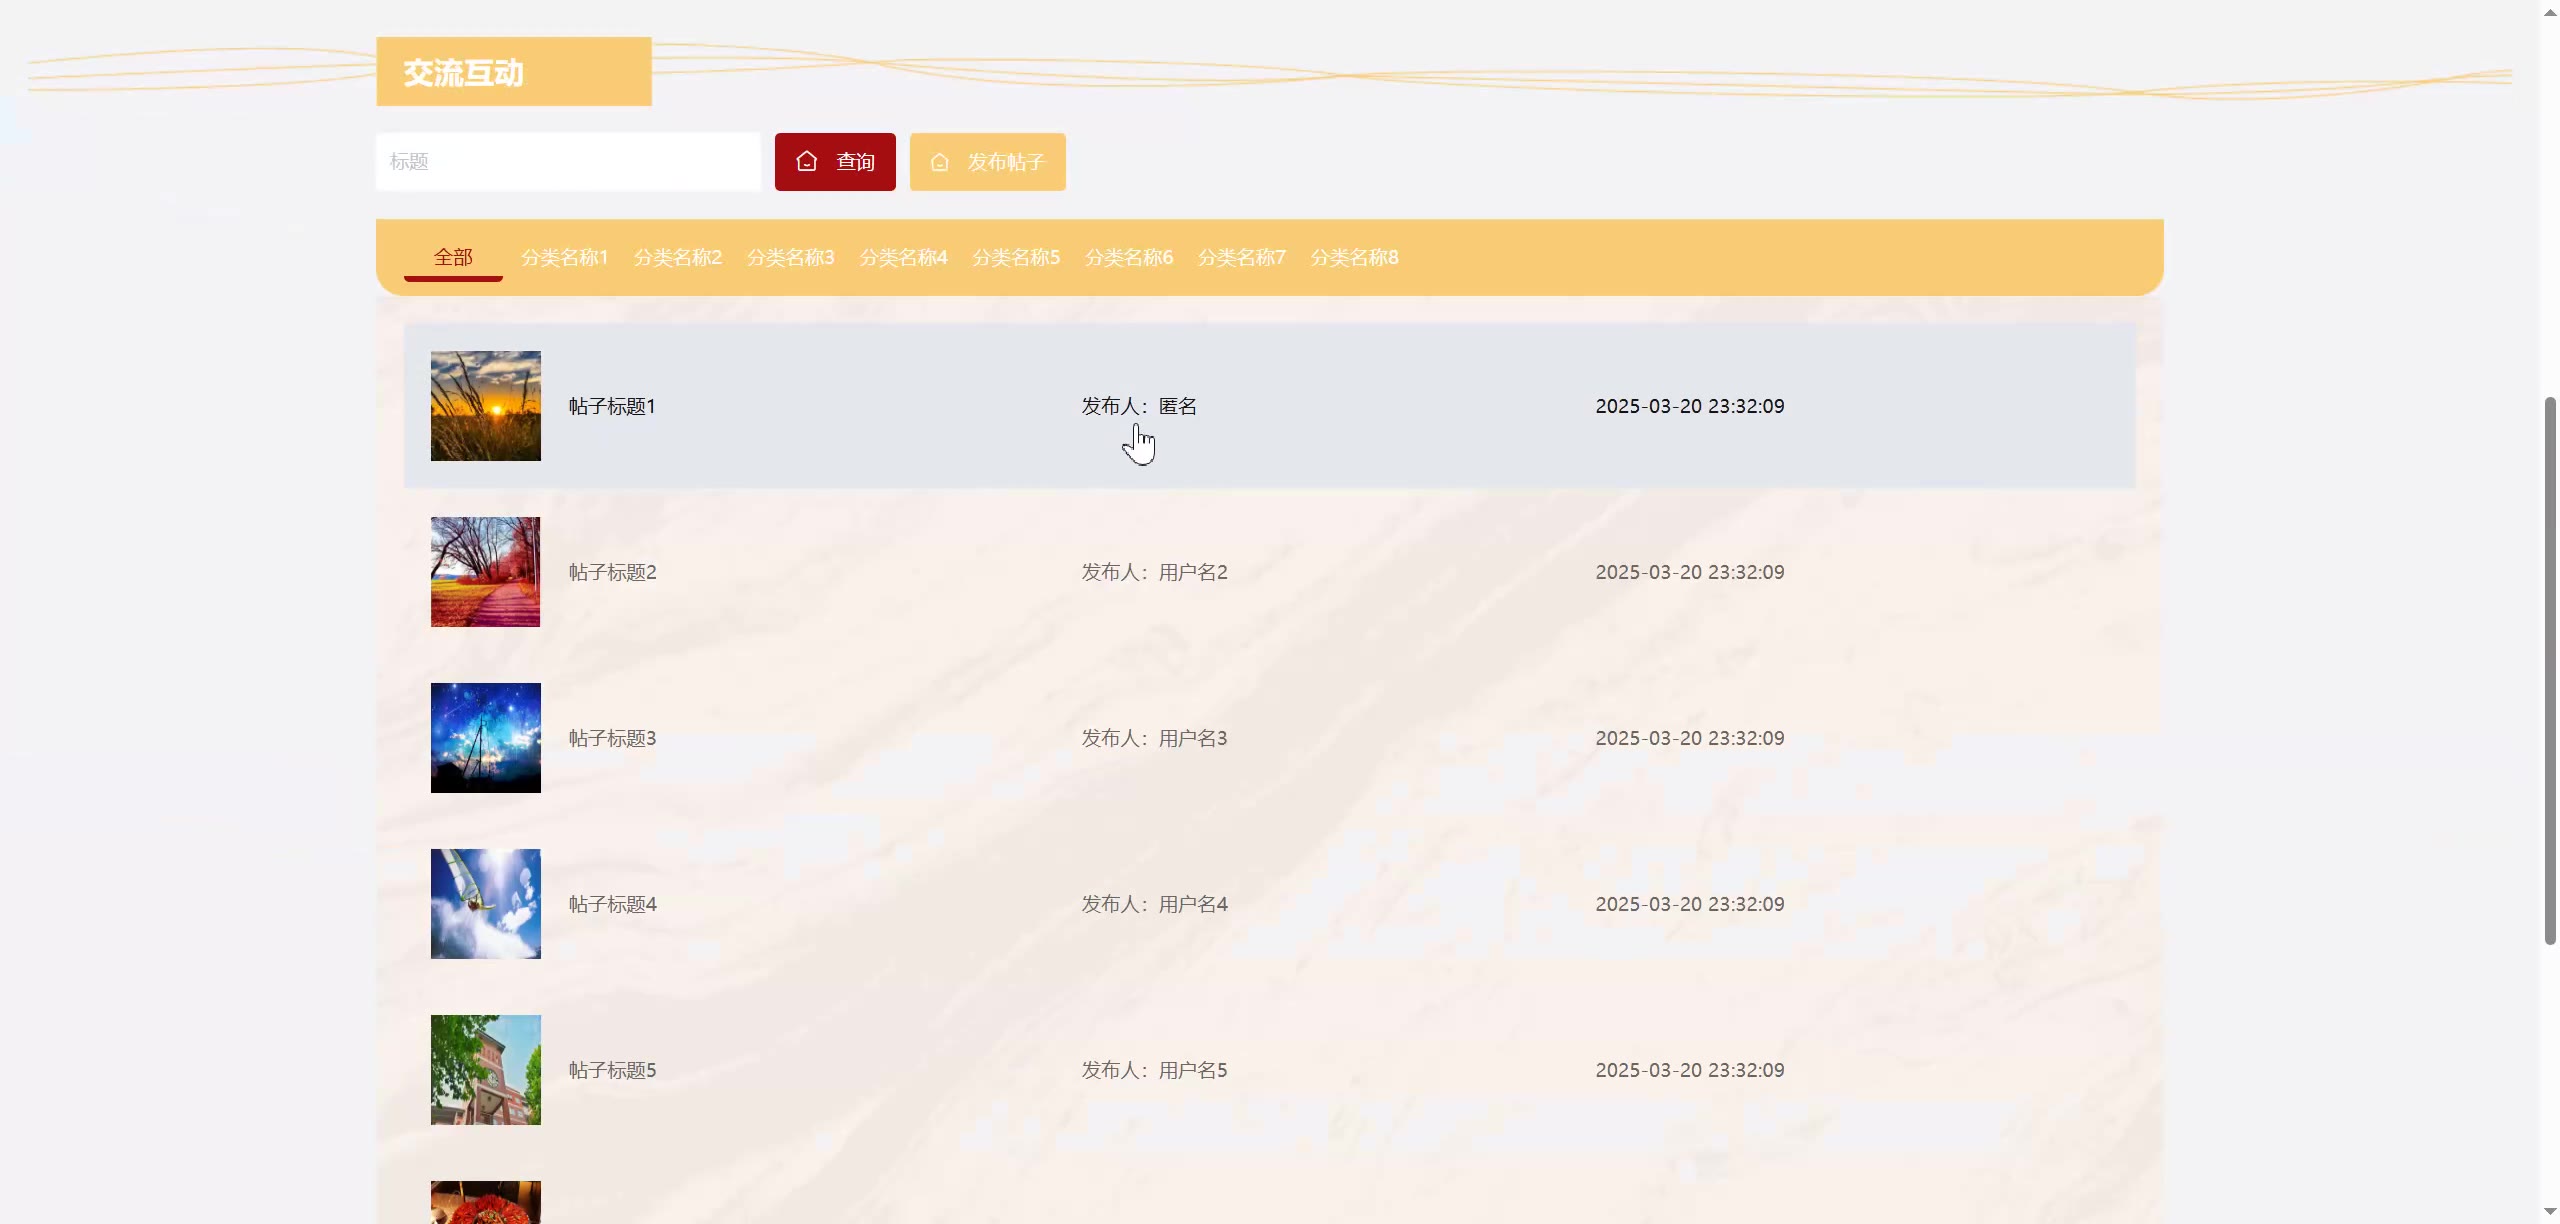This screenshot has height=1224, width=2560.
Task: Click the vertical page scrollbar thumb
Action: pos(2550,670)
